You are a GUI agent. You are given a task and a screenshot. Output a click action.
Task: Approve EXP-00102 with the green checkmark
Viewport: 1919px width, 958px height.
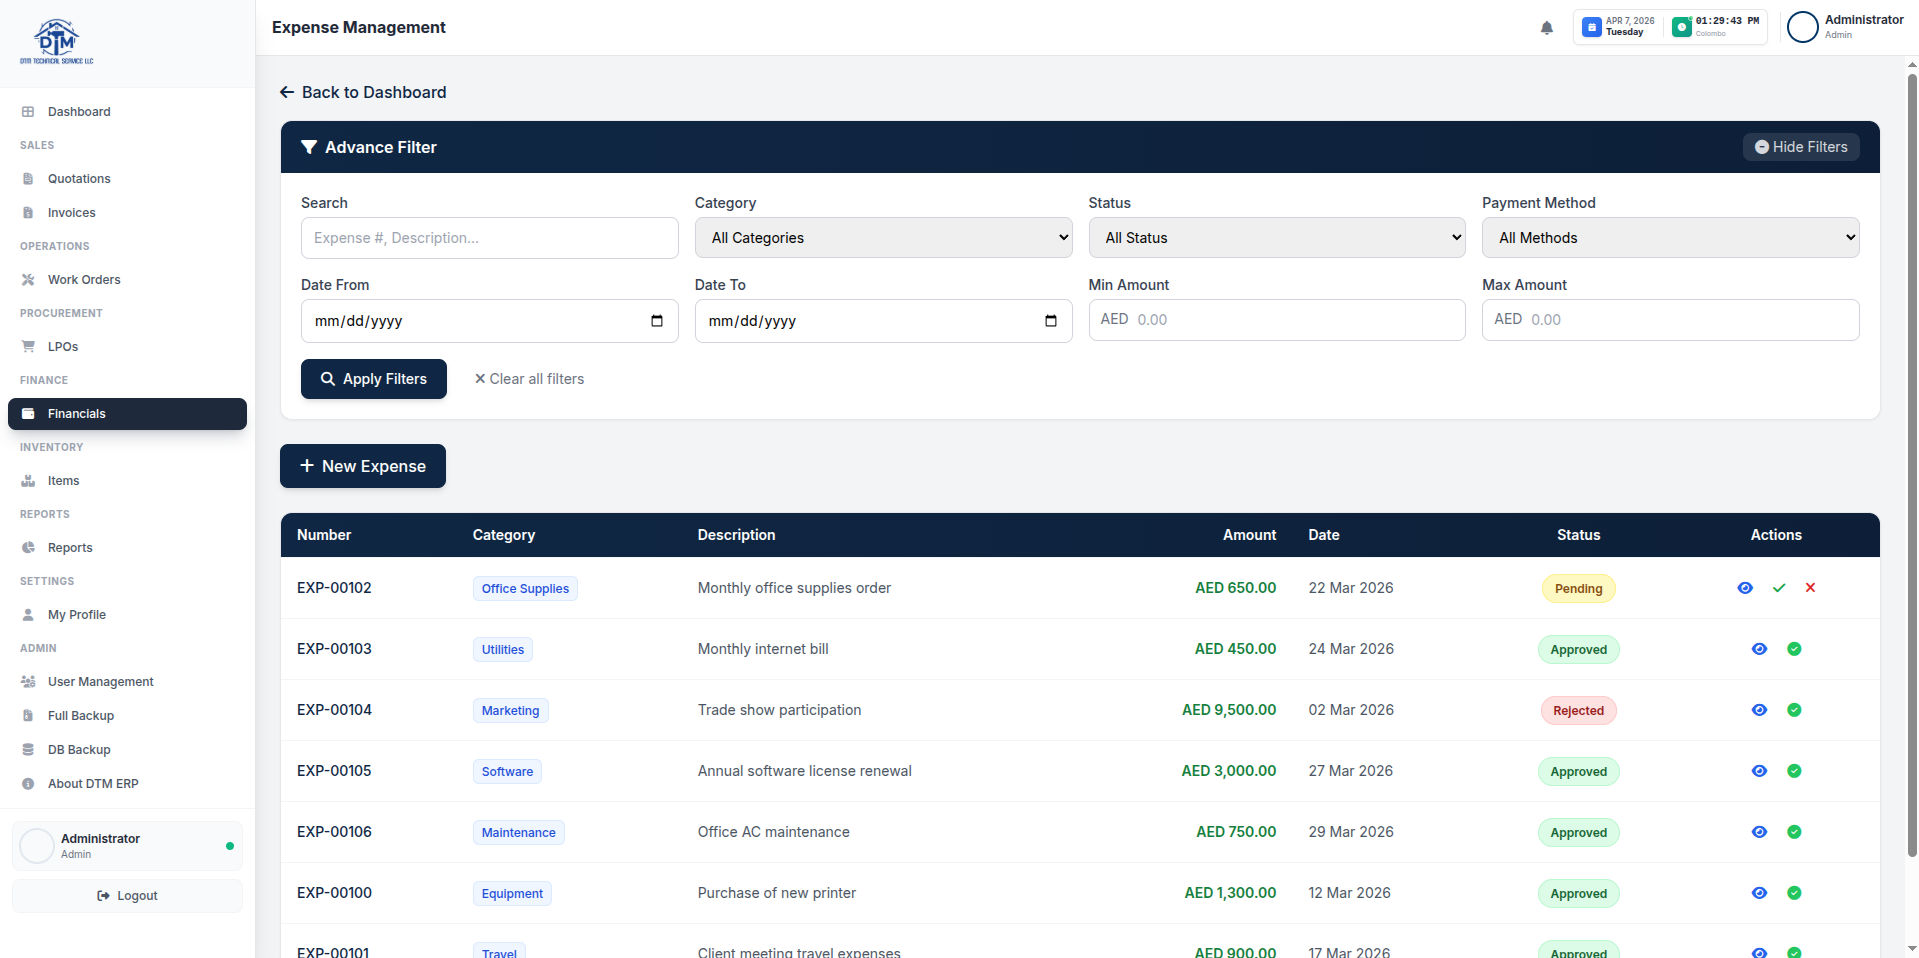pos(1778,588)
